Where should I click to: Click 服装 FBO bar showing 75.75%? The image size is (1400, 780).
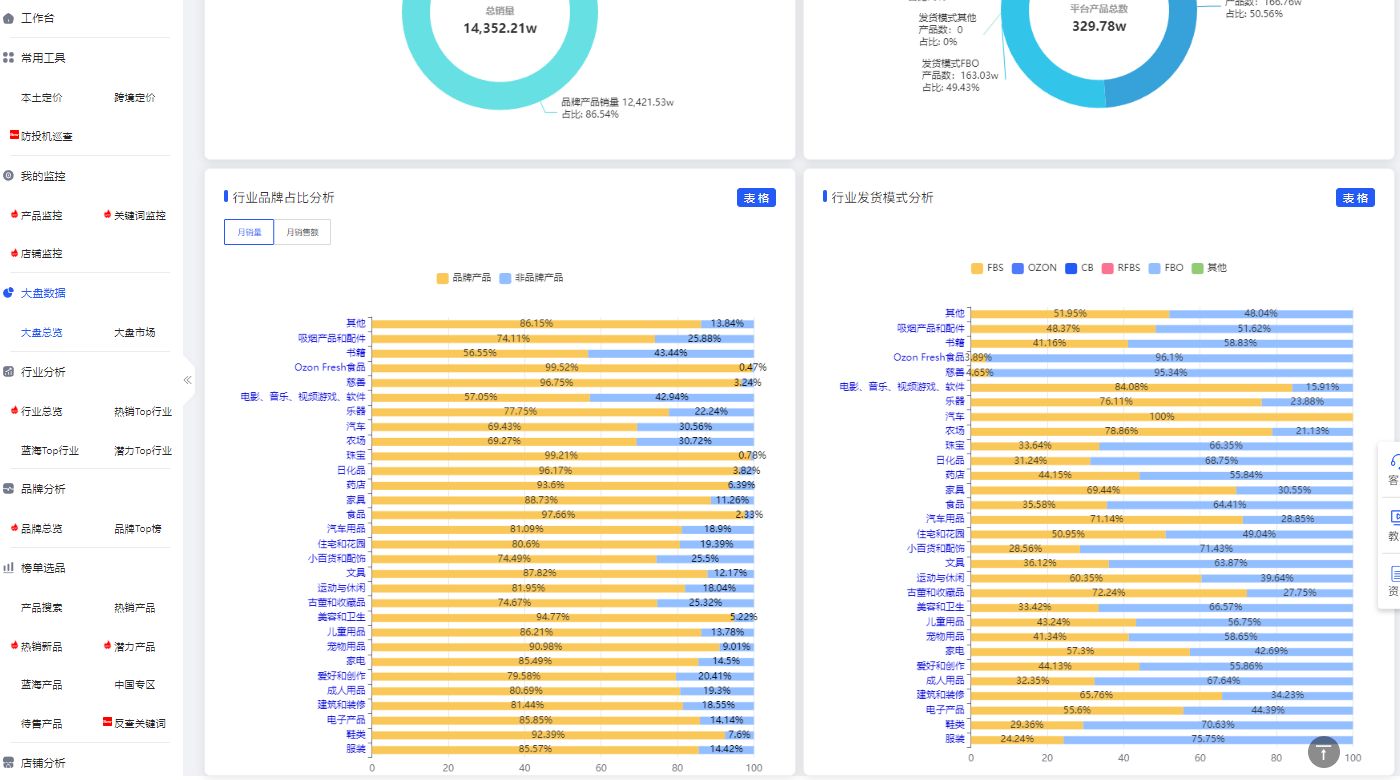(1208, 739)
